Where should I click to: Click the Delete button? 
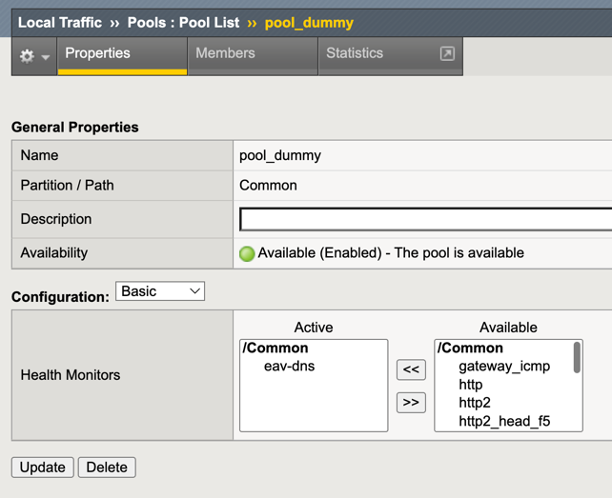click(107, 467)
